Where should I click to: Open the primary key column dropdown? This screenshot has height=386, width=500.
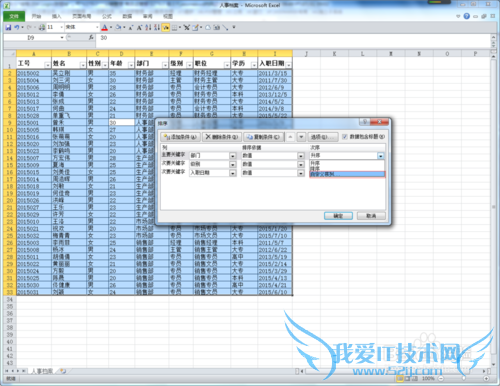coord(233,156)
